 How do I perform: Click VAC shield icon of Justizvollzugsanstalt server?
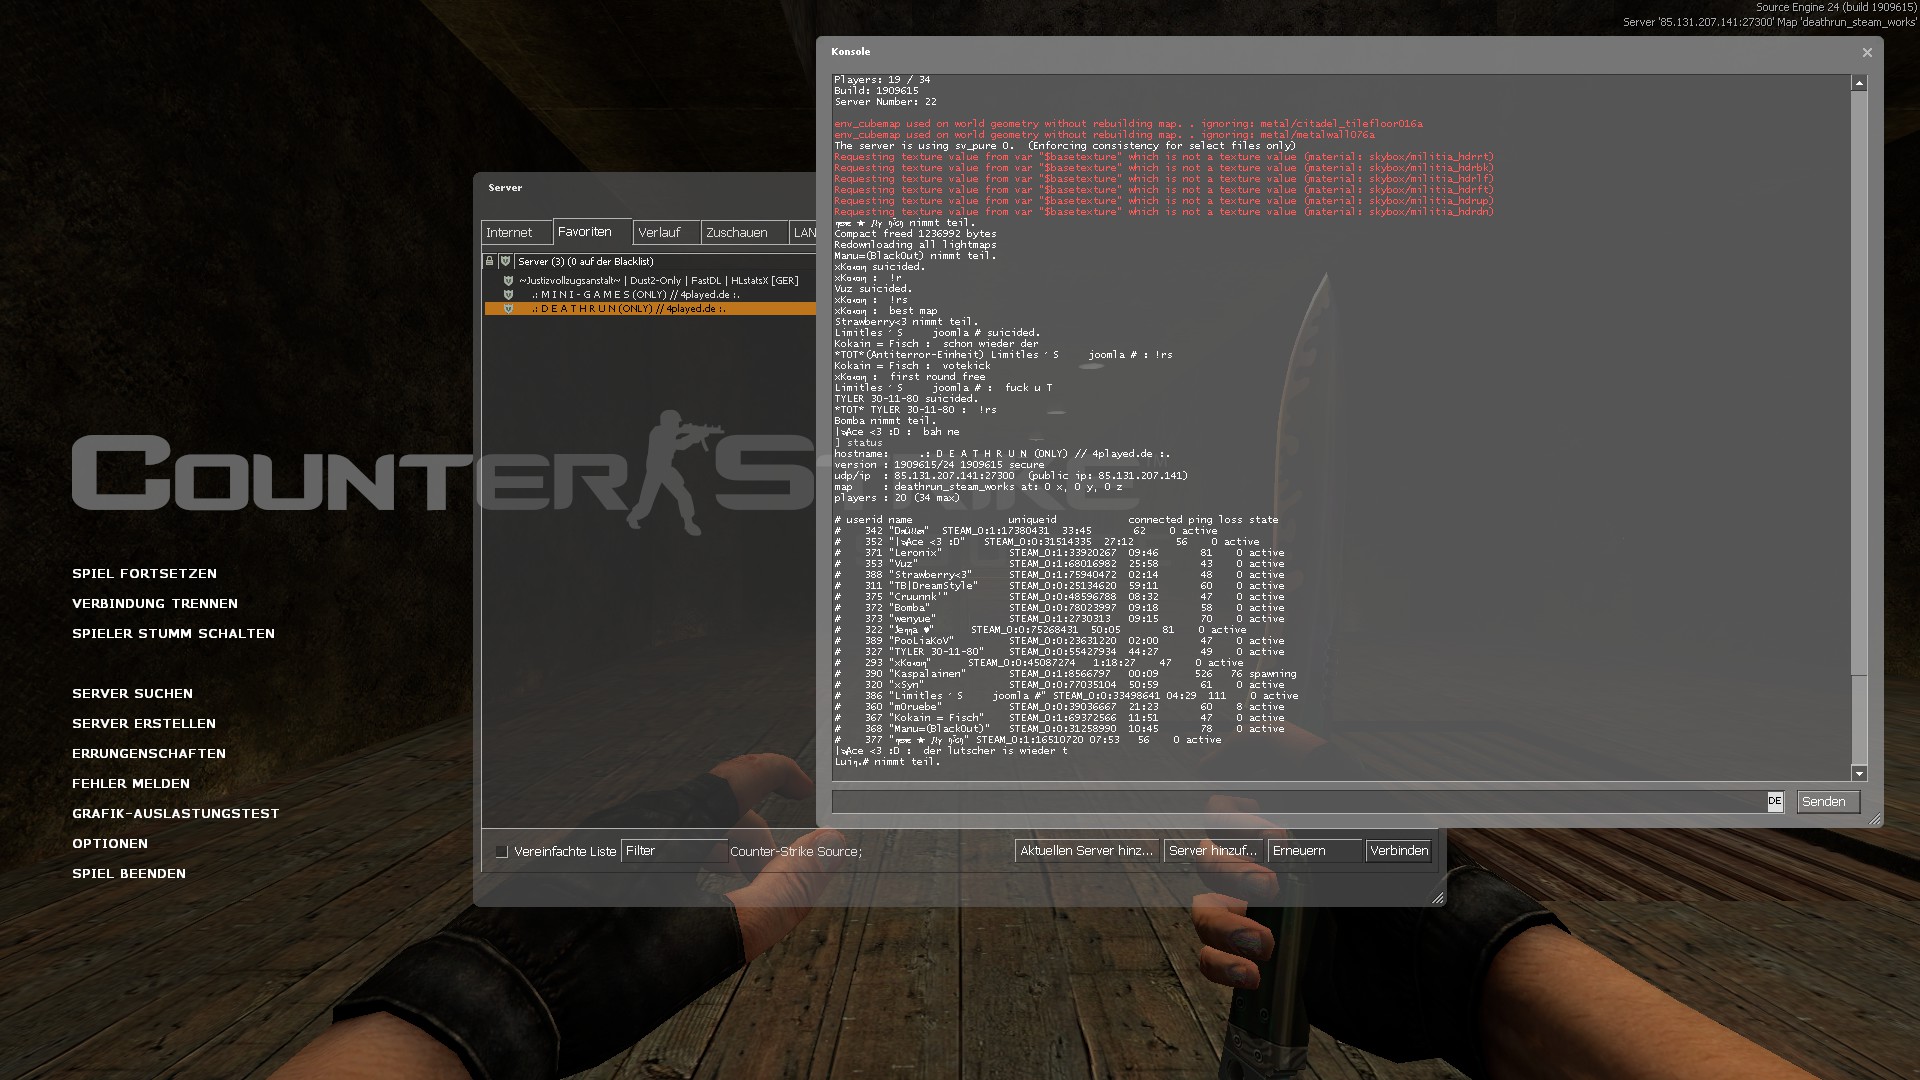[508, 281]
